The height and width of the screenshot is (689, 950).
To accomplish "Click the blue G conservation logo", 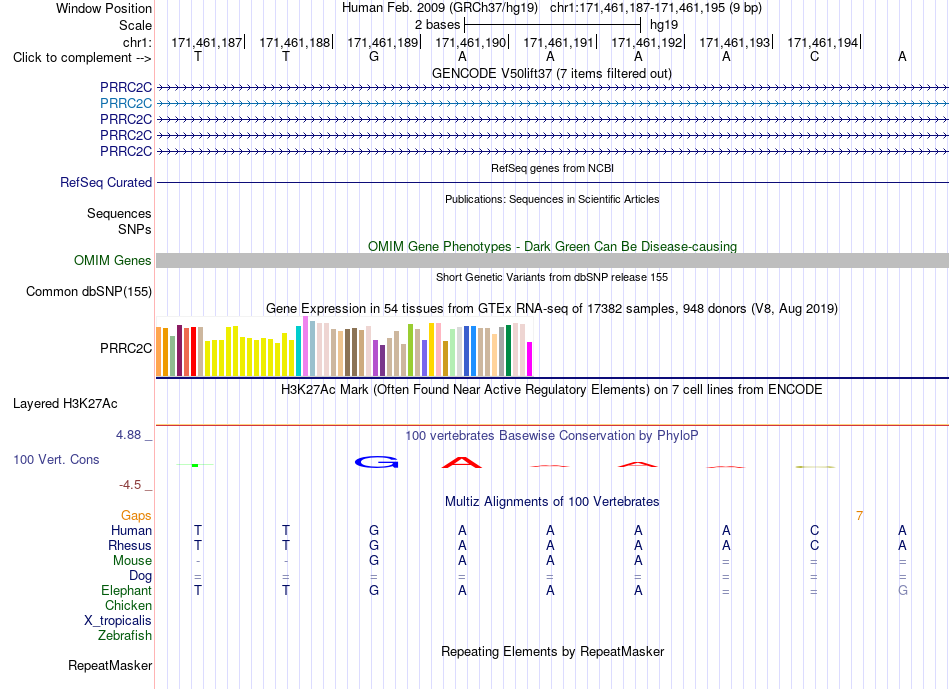I will point(376,462).
